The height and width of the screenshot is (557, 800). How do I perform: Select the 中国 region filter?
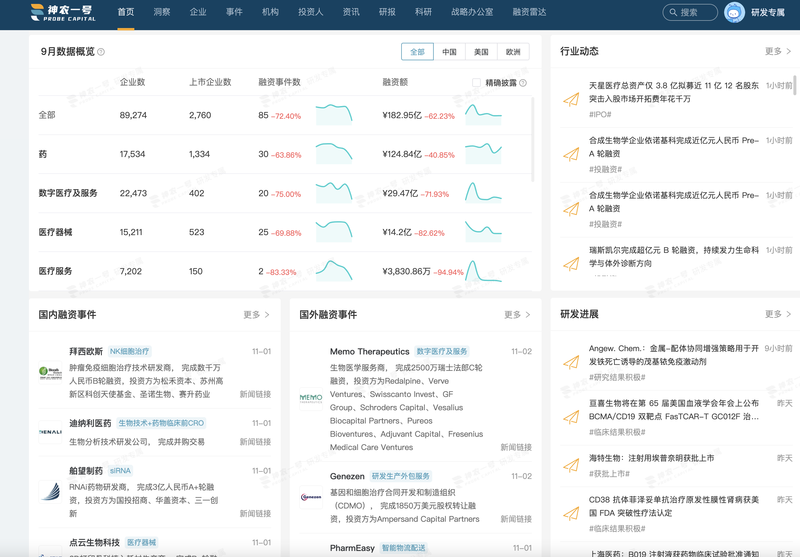(x=449, y=52)
